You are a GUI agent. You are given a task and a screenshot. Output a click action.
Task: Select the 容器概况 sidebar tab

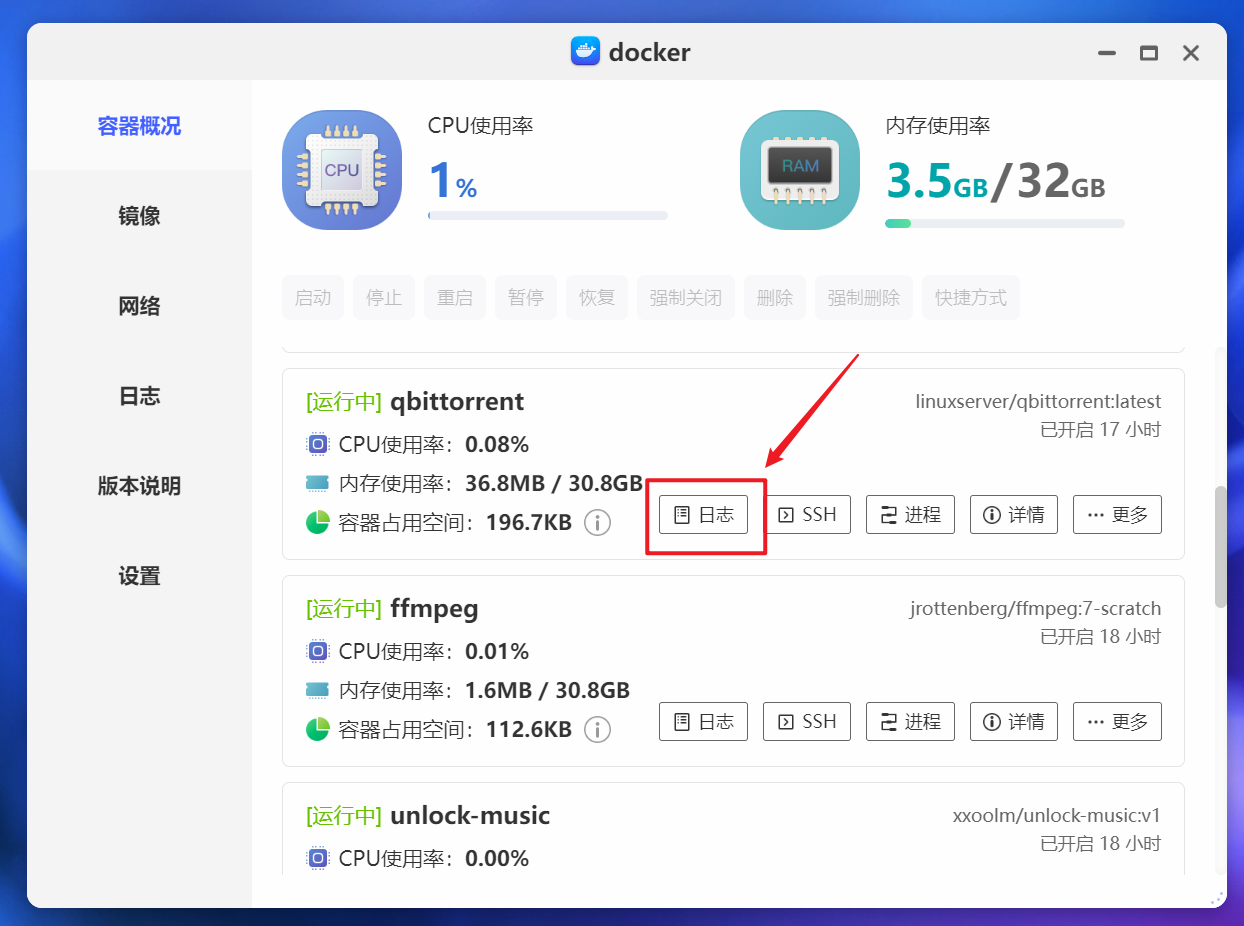point(139,126)
